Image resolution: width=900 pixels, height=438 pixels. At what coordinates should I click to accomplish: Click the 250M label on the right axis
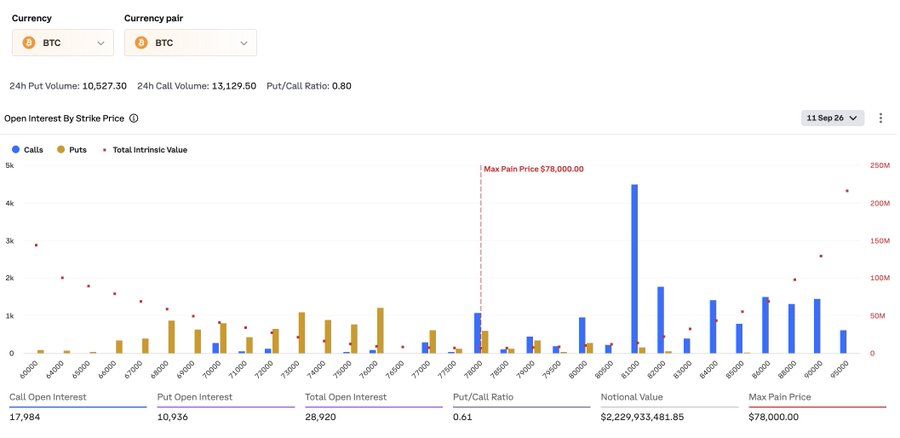tap(880, 165)
